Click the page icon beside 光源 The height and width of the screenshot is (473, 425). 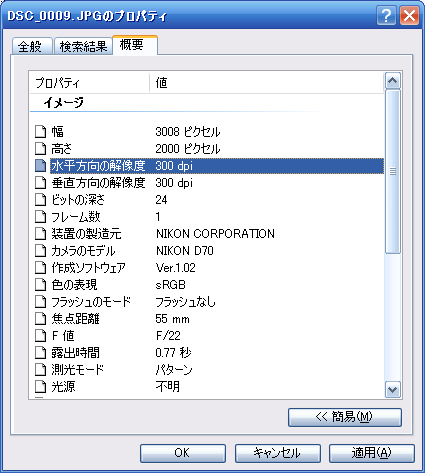(40, 387)
